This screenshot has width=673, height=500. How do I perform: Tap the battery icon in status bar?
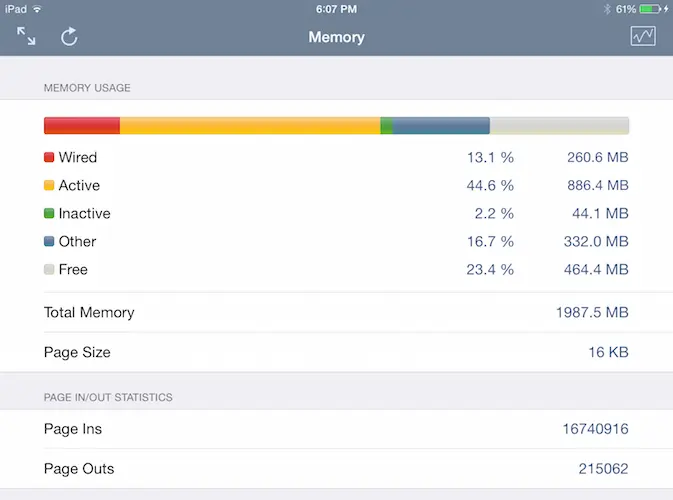point(653,9)
